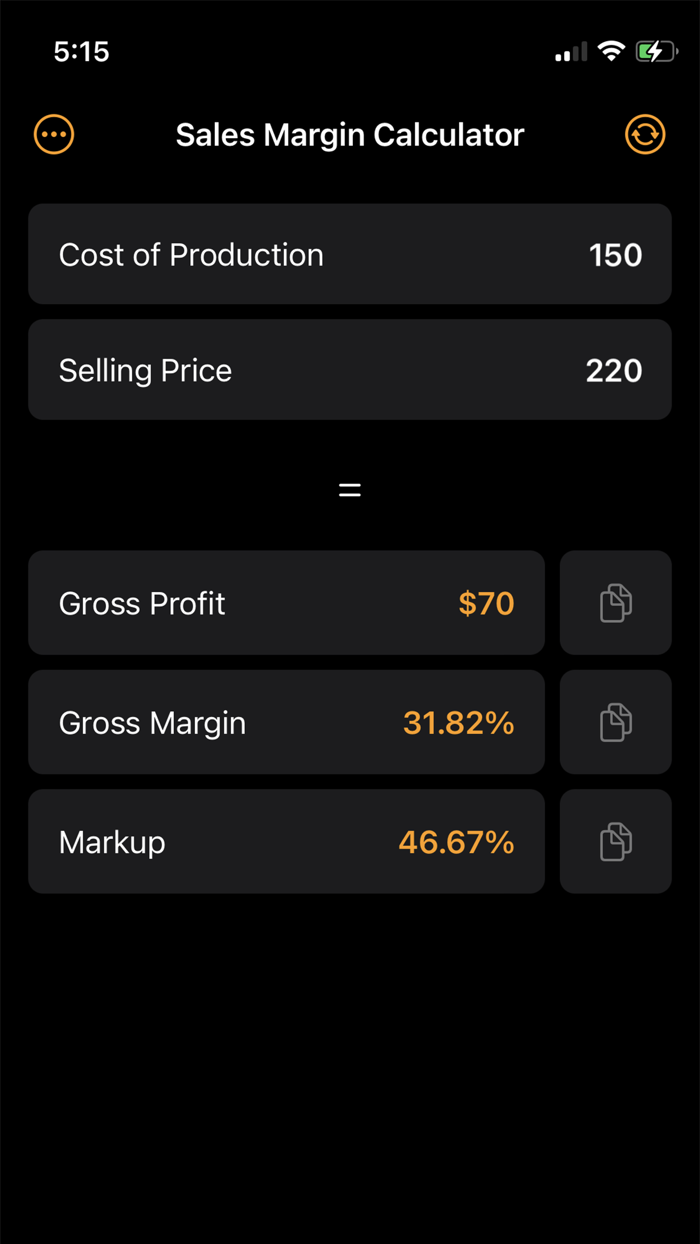Image resolution: width=700 pixels, height=1244 pixels.
Task: Tap the Markup result row
Action: 286,841
